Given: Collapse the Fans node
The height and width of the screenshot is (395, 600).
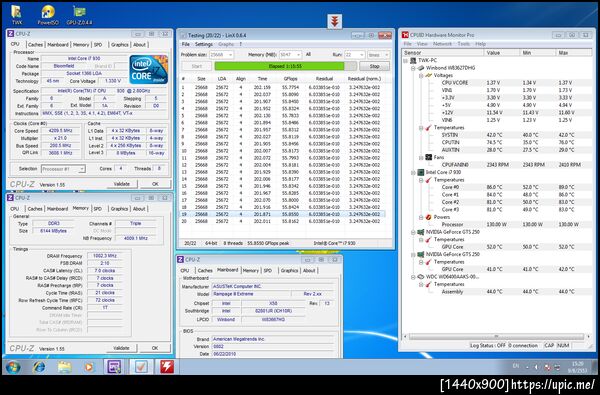Looking at the screenshot, I should (x=421, y=157).
